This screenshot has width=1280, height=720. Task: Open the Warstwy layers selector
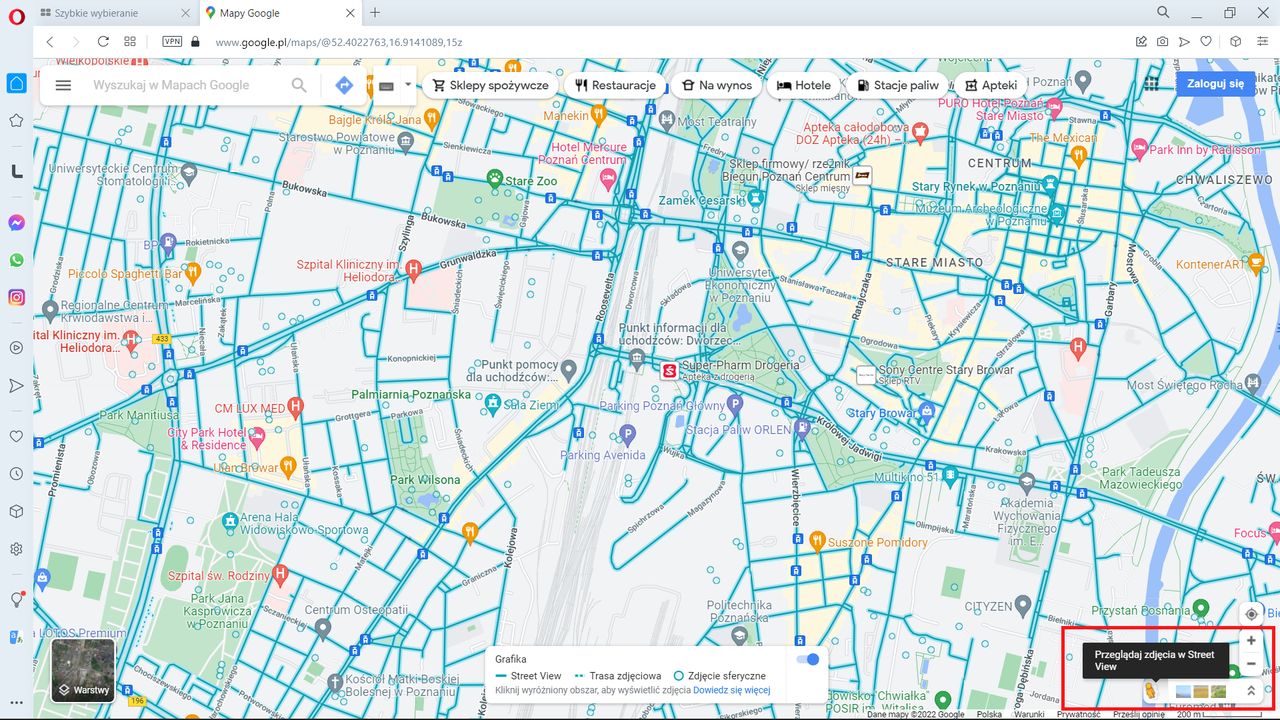click(x=83, y=671)
